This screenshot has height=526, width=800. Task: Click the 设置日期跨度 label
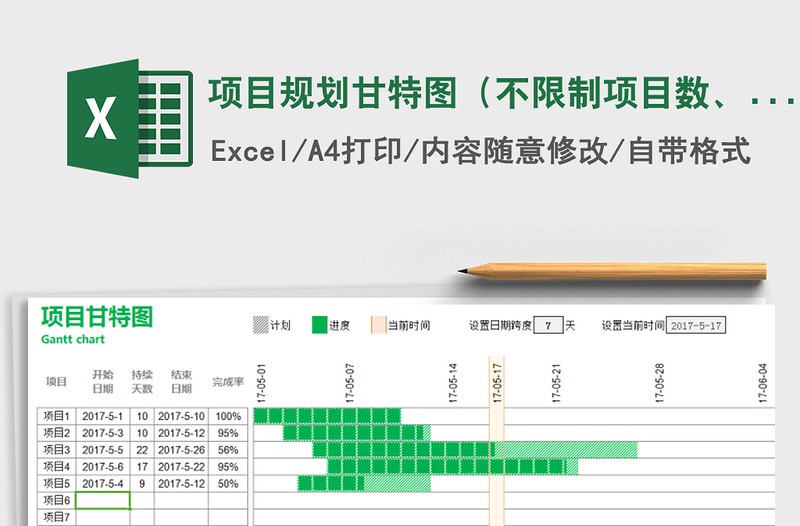click(500, 325)
